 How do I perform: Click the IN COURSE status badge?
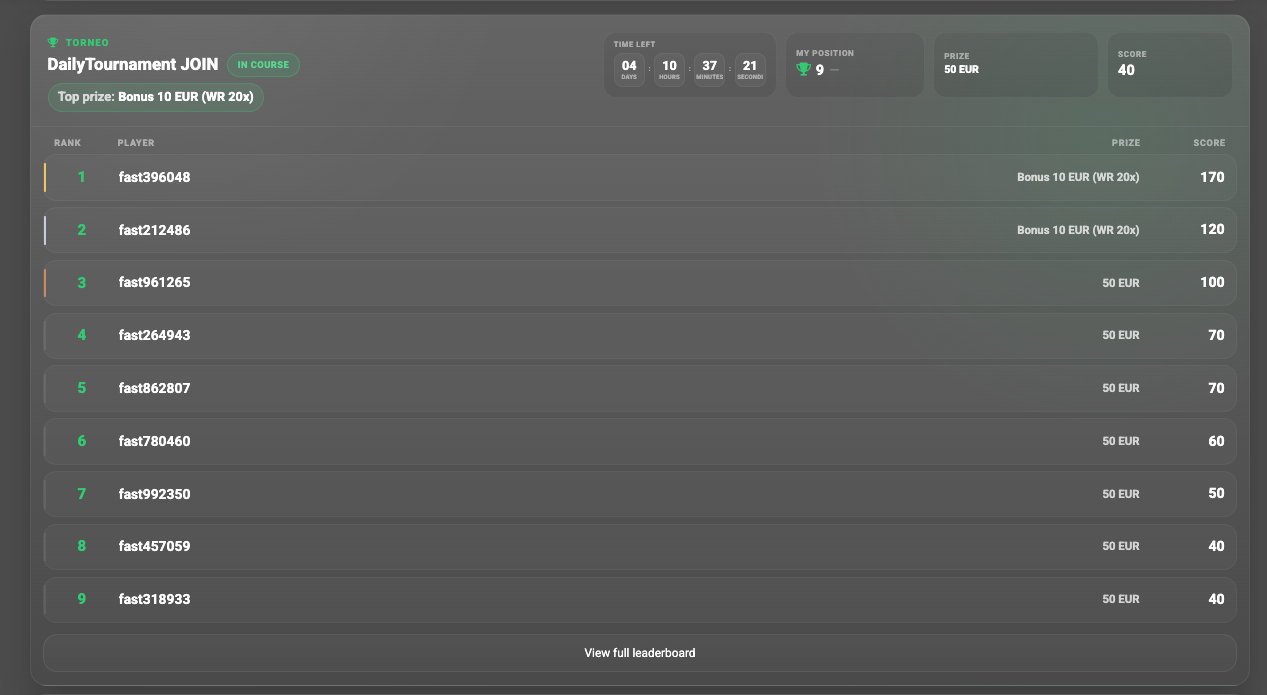pos(263,65)
